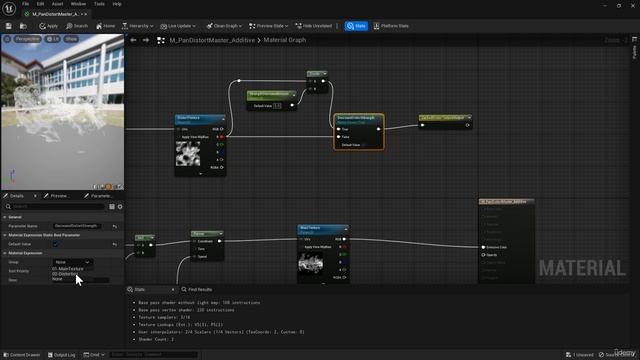The width and height of the screenshot is (640, 360).
Task: Open the Asset menu
Action: 57,4
